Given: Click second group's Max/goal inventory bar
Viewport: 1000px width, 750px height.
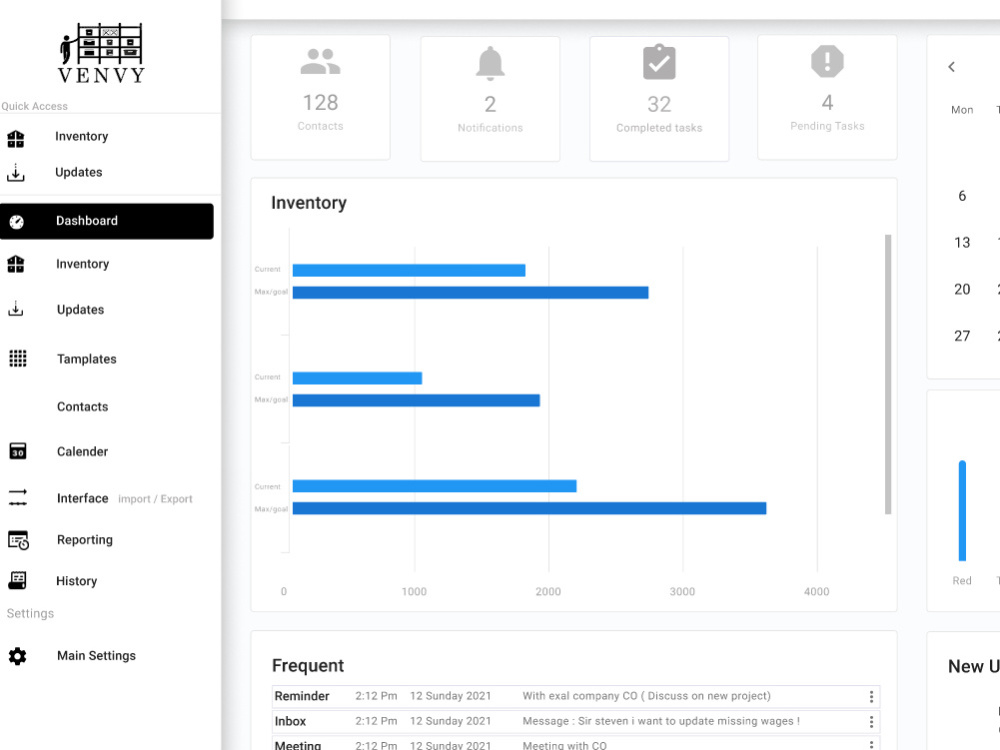Looking at the screenshot, I should [416, 401].
